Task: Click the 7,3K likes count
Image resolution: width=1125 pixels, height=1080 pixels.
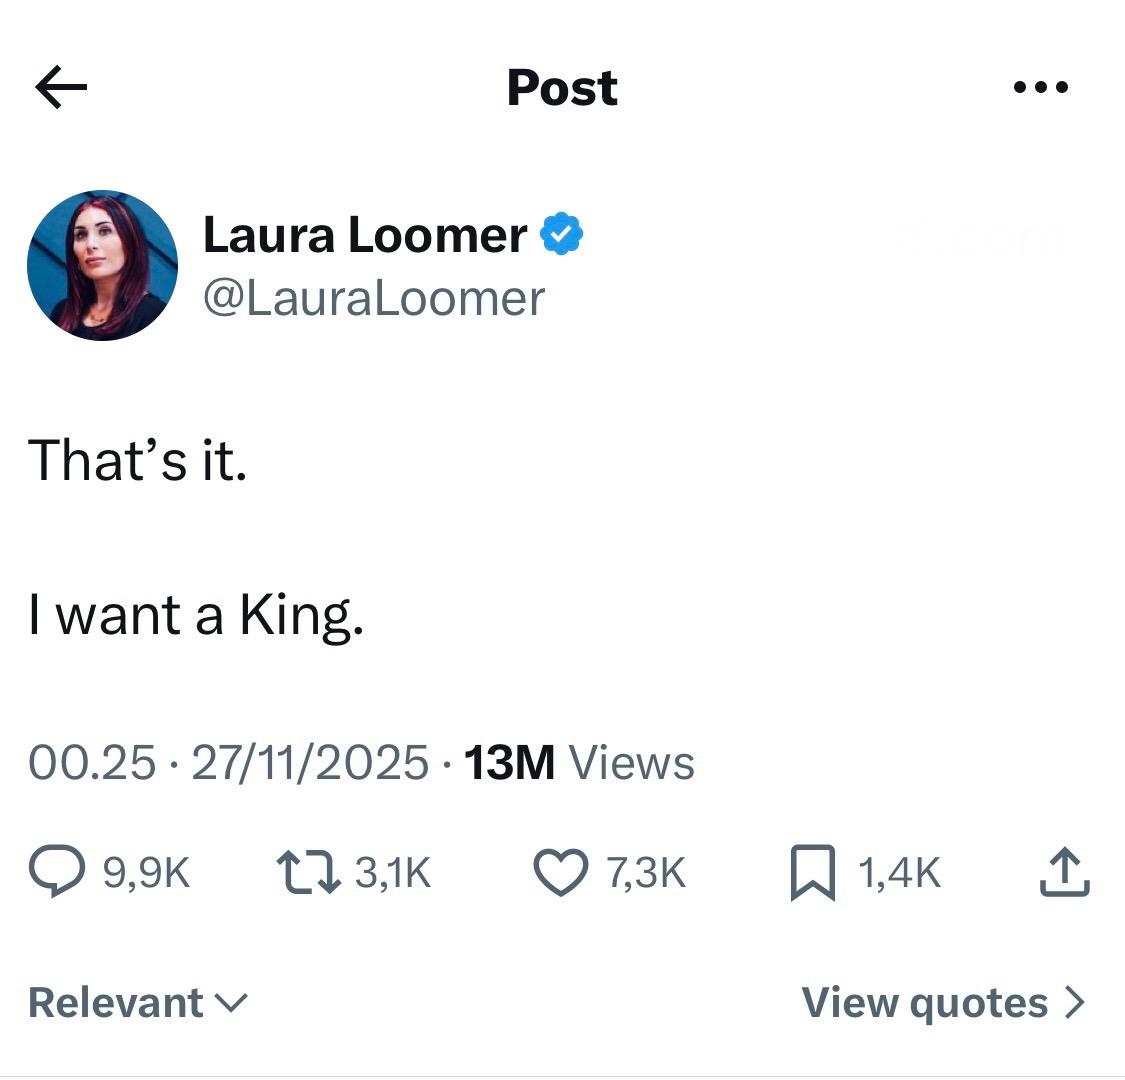Action: click(x=646, y=874)
